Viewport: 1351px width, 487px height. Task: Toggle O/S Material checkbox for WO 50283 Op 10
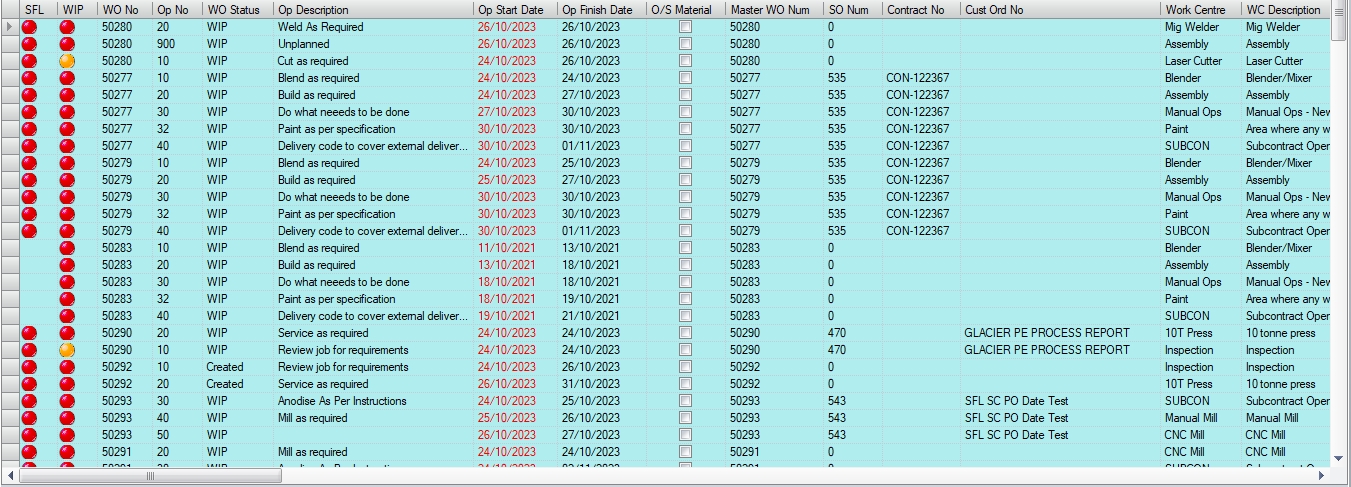coord(685,248)
